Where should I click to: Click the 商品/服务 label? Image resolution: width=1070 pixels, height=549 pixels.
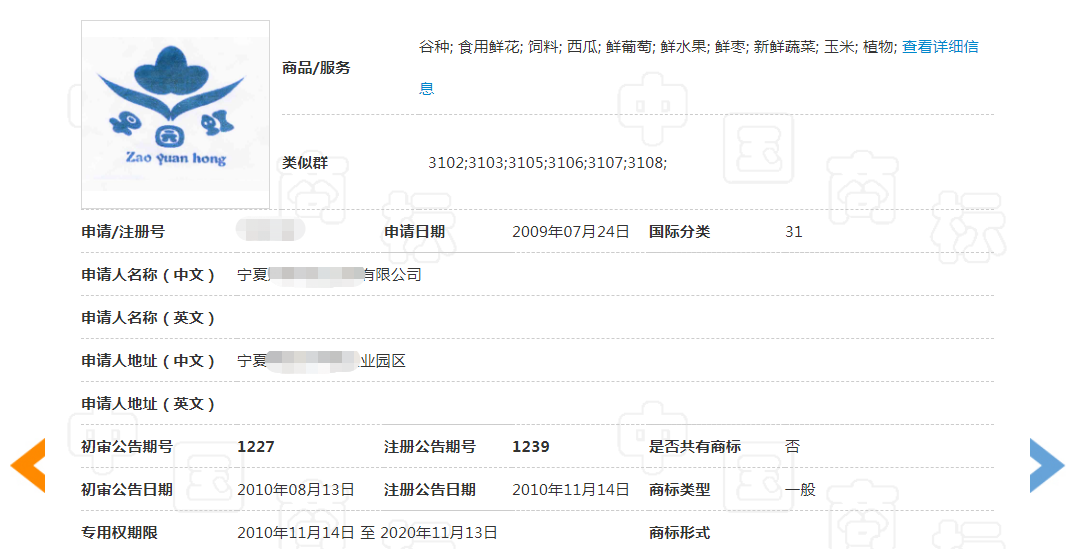pos(316,68)
